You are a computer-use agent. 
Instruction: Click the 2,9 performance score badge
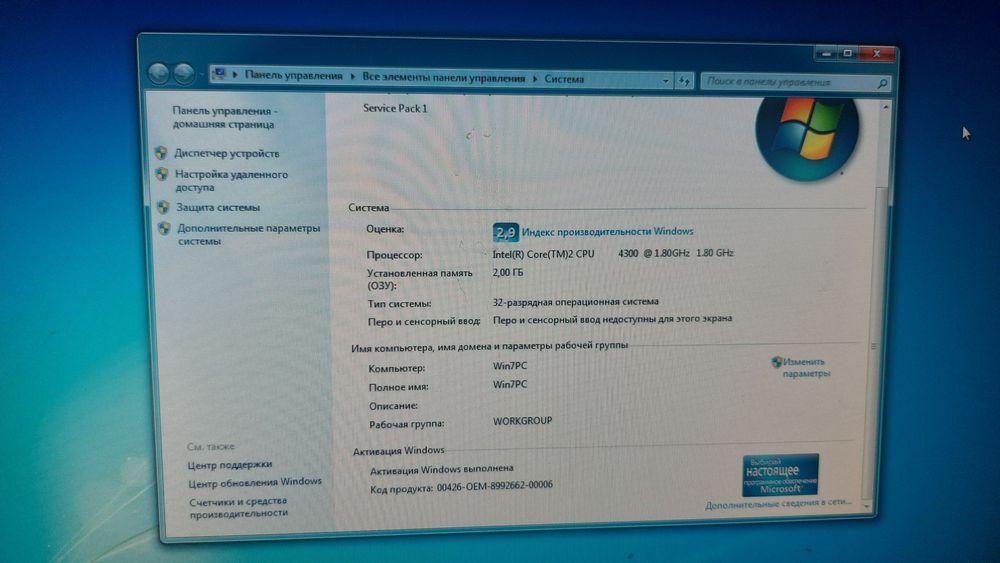tap(505, 232)
